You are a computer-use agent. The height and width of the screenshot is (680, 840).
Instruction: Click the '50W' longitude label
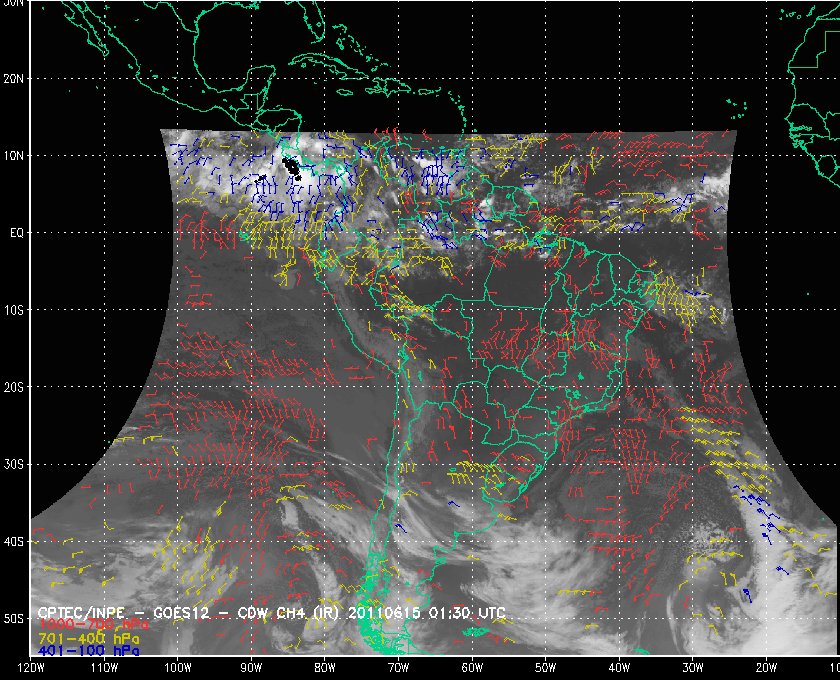pyautogui.click(x=545, y=668)
